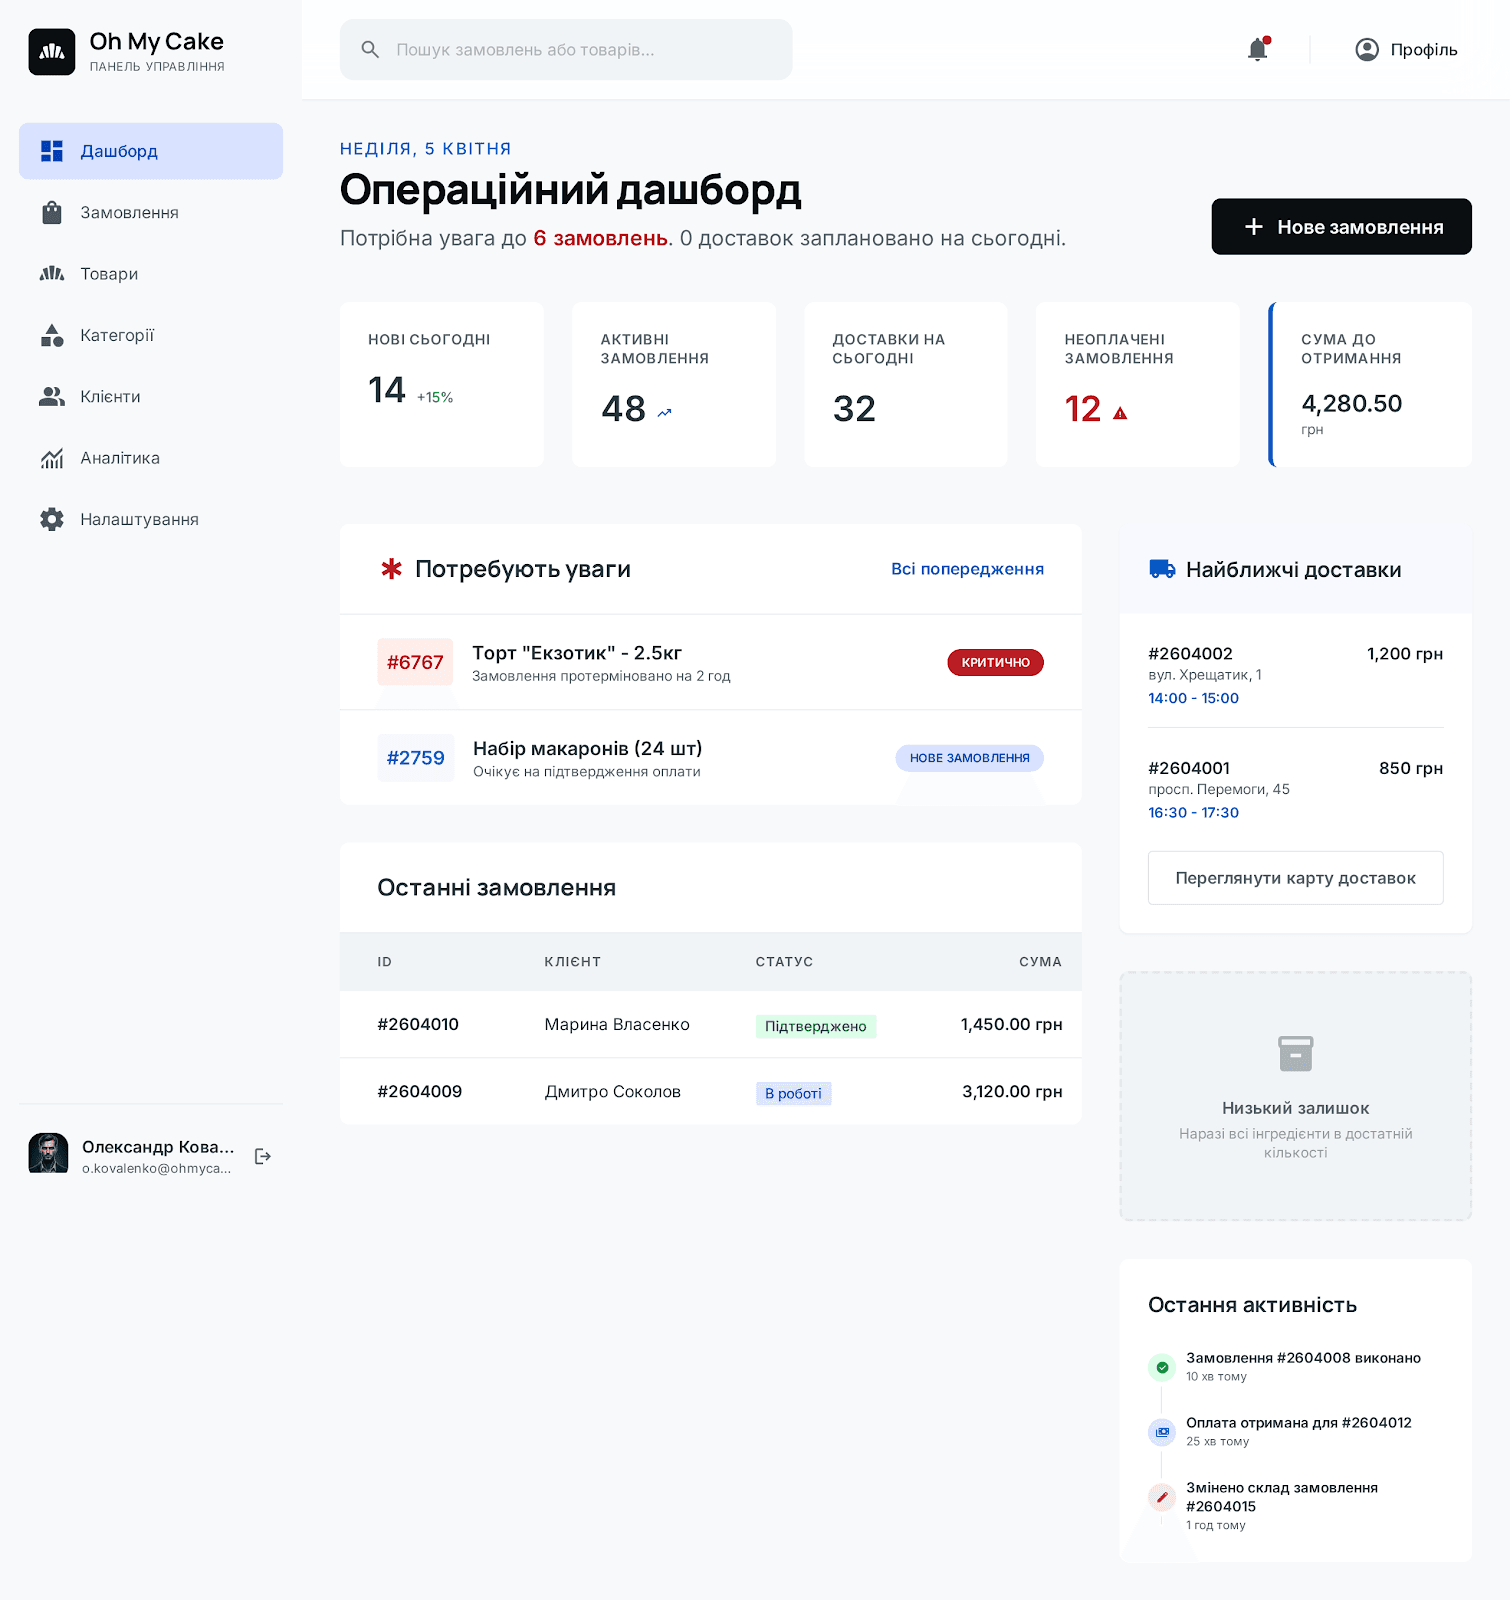Open the Всі попередження link
The width and height of the screenshot is (1510, 1600).
point(967,569)
